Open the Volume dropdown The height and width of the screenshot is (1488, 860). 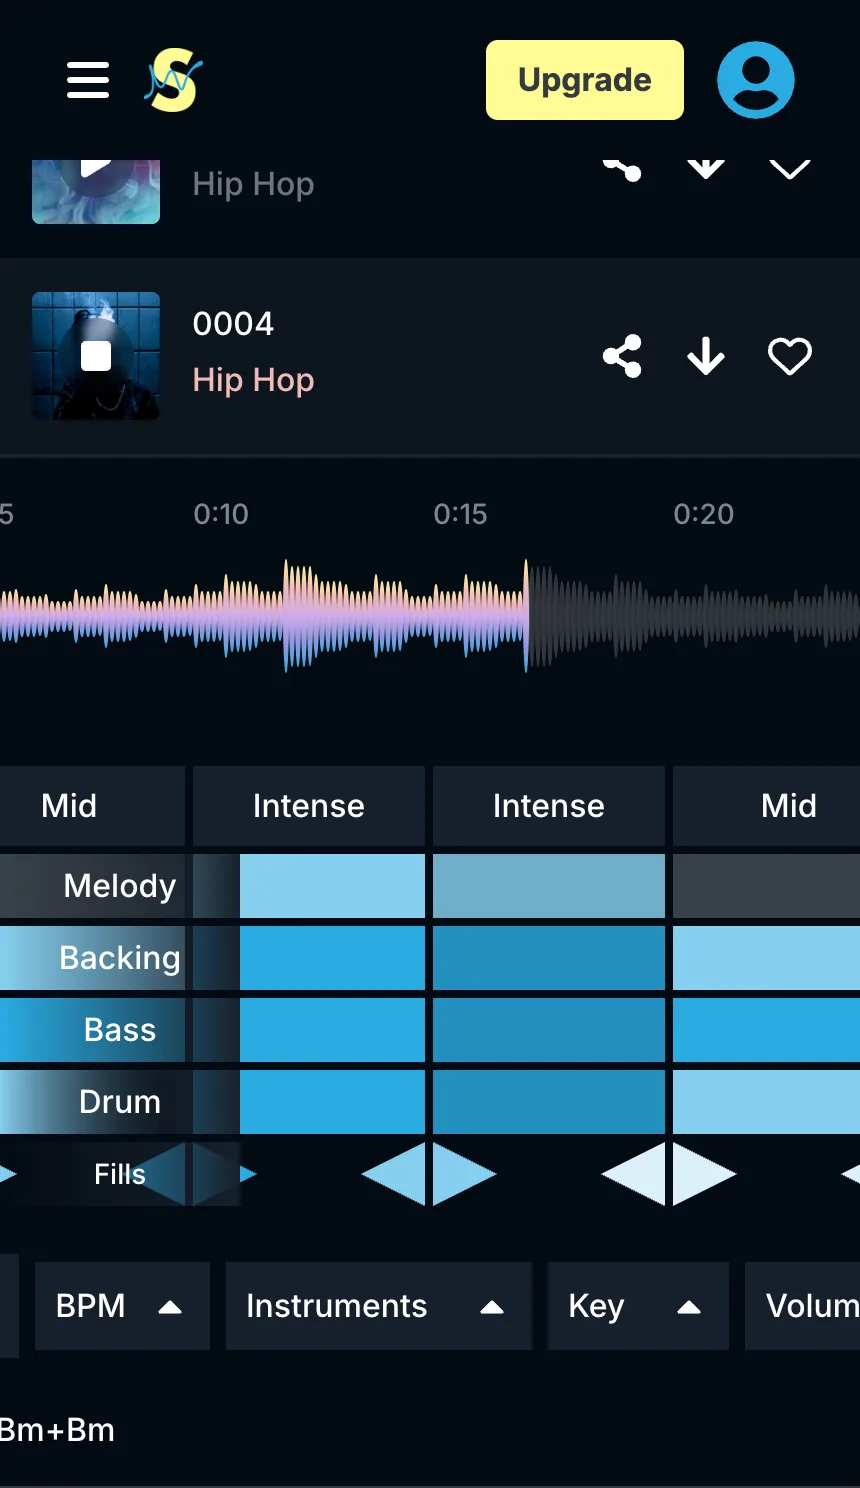[802, 1306]
